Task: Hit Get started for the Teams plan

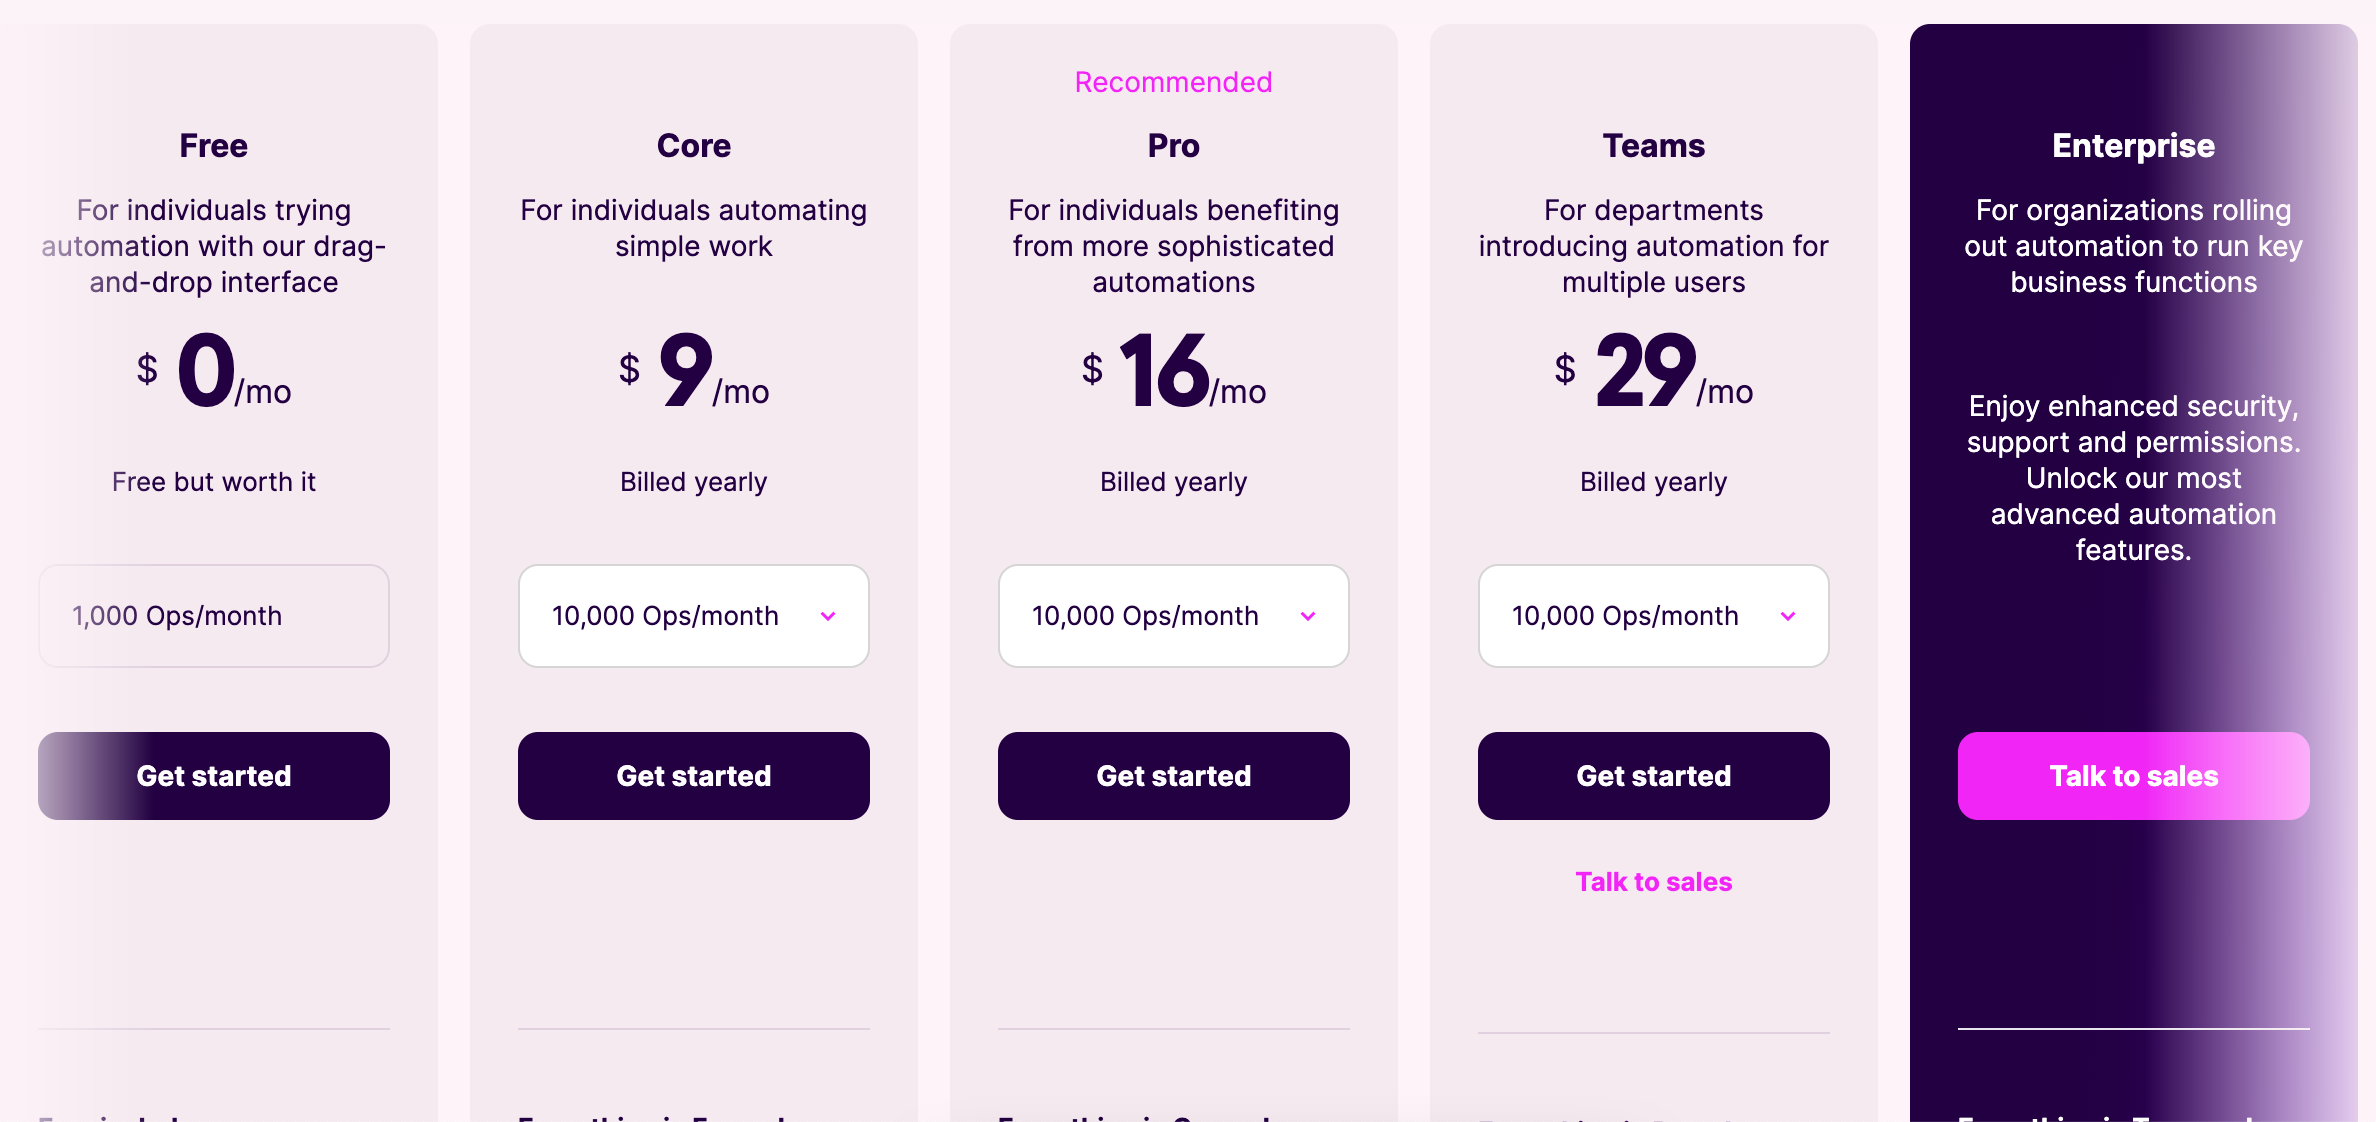Action: click(1653, 776)
